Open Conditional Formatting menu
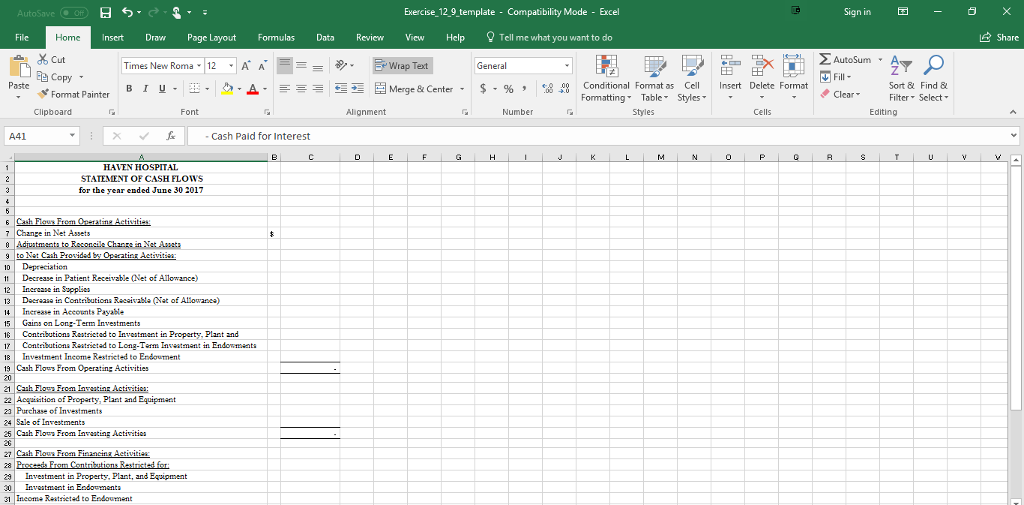This screenshot has width=1024, height=505. 606,80
